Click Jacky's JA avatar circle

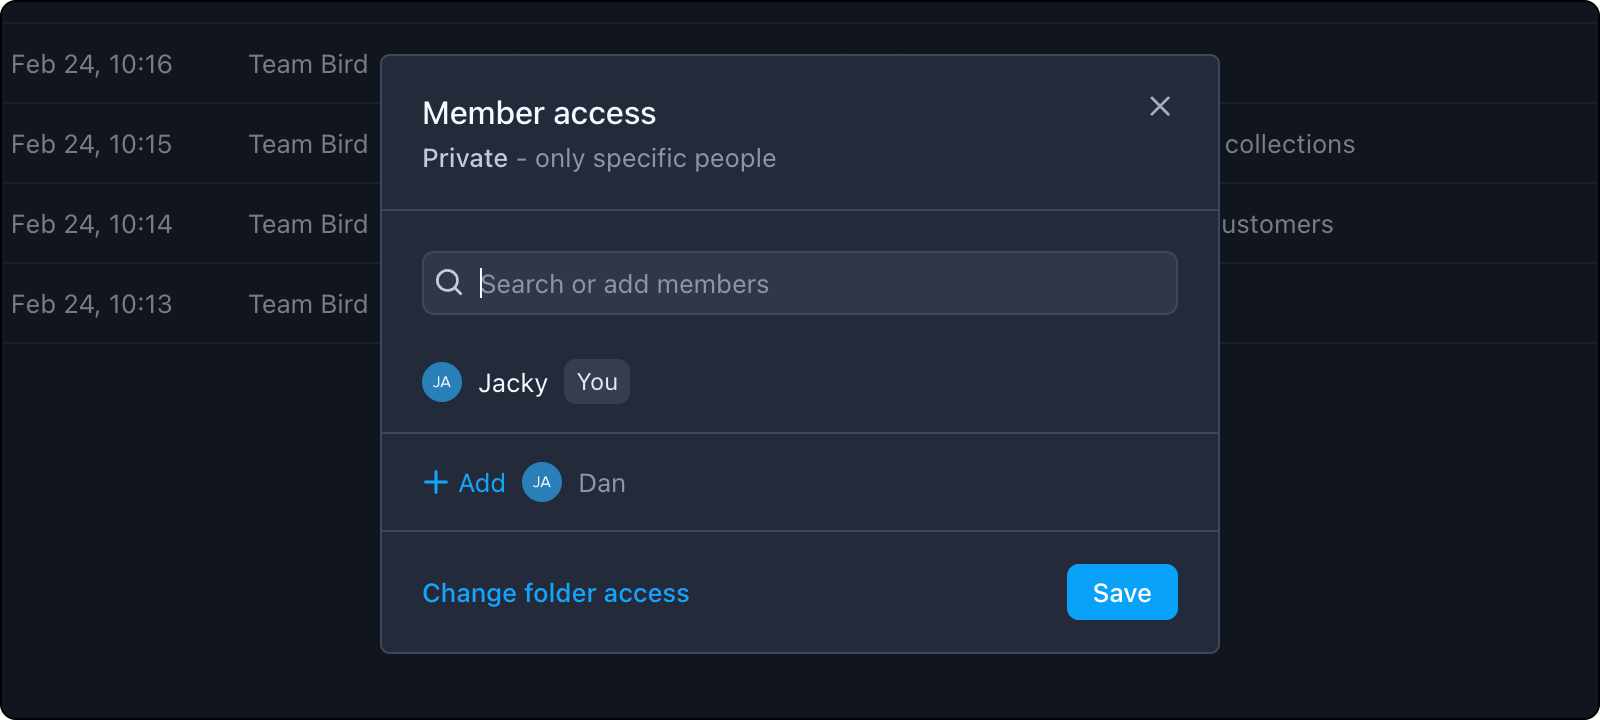point(441,381)
